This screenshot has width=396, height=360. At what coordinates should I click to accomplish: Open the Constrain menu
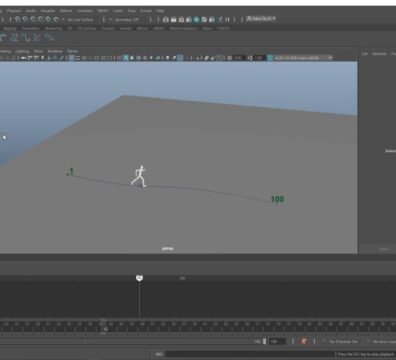[x=85, y=11]
